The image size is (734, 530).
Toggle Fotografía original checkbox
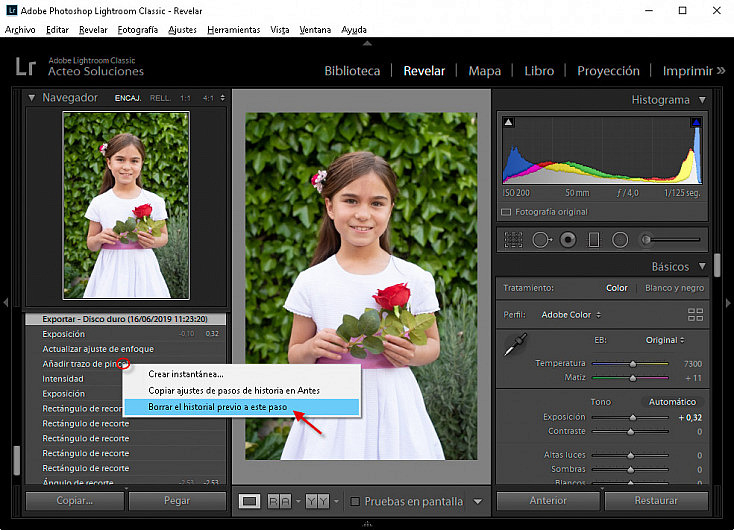506,212
